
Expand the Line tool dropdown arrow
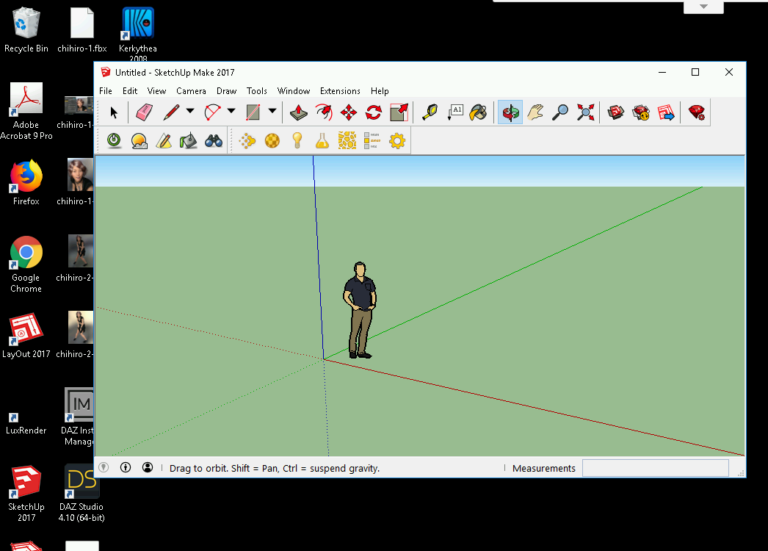[190, 112]
